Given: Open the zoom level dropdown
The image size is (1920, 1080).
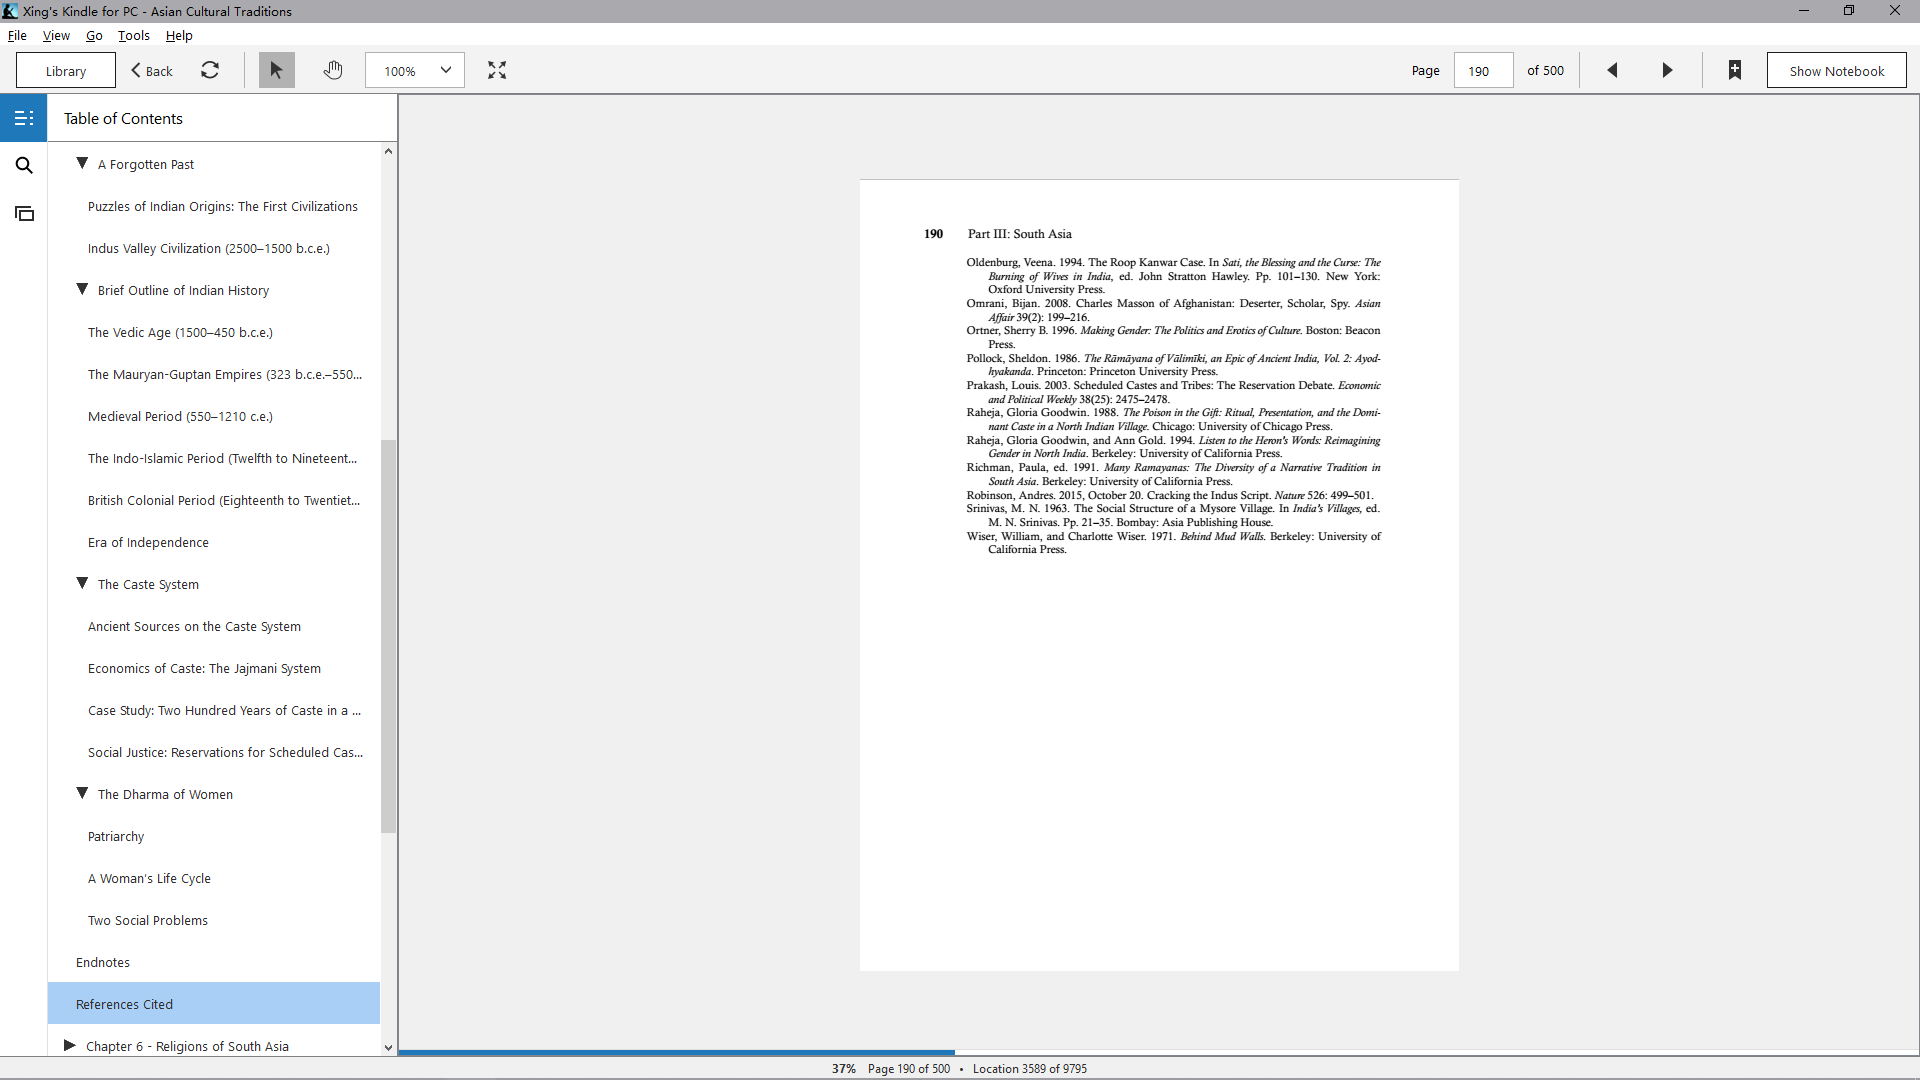Looking at the screenshot, I should pyautogui.click(x=415, y=71).
